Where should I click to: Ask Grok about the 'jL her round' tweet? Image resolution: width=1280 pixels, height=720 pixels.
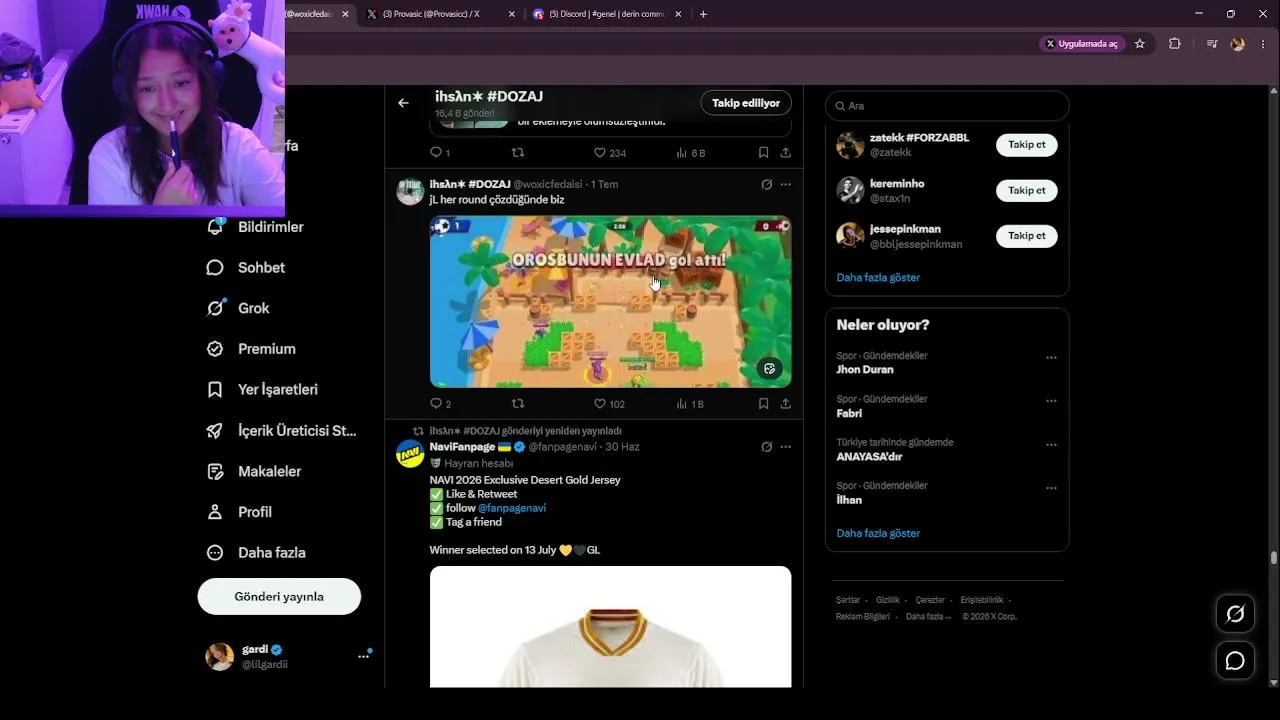point(767,185)
